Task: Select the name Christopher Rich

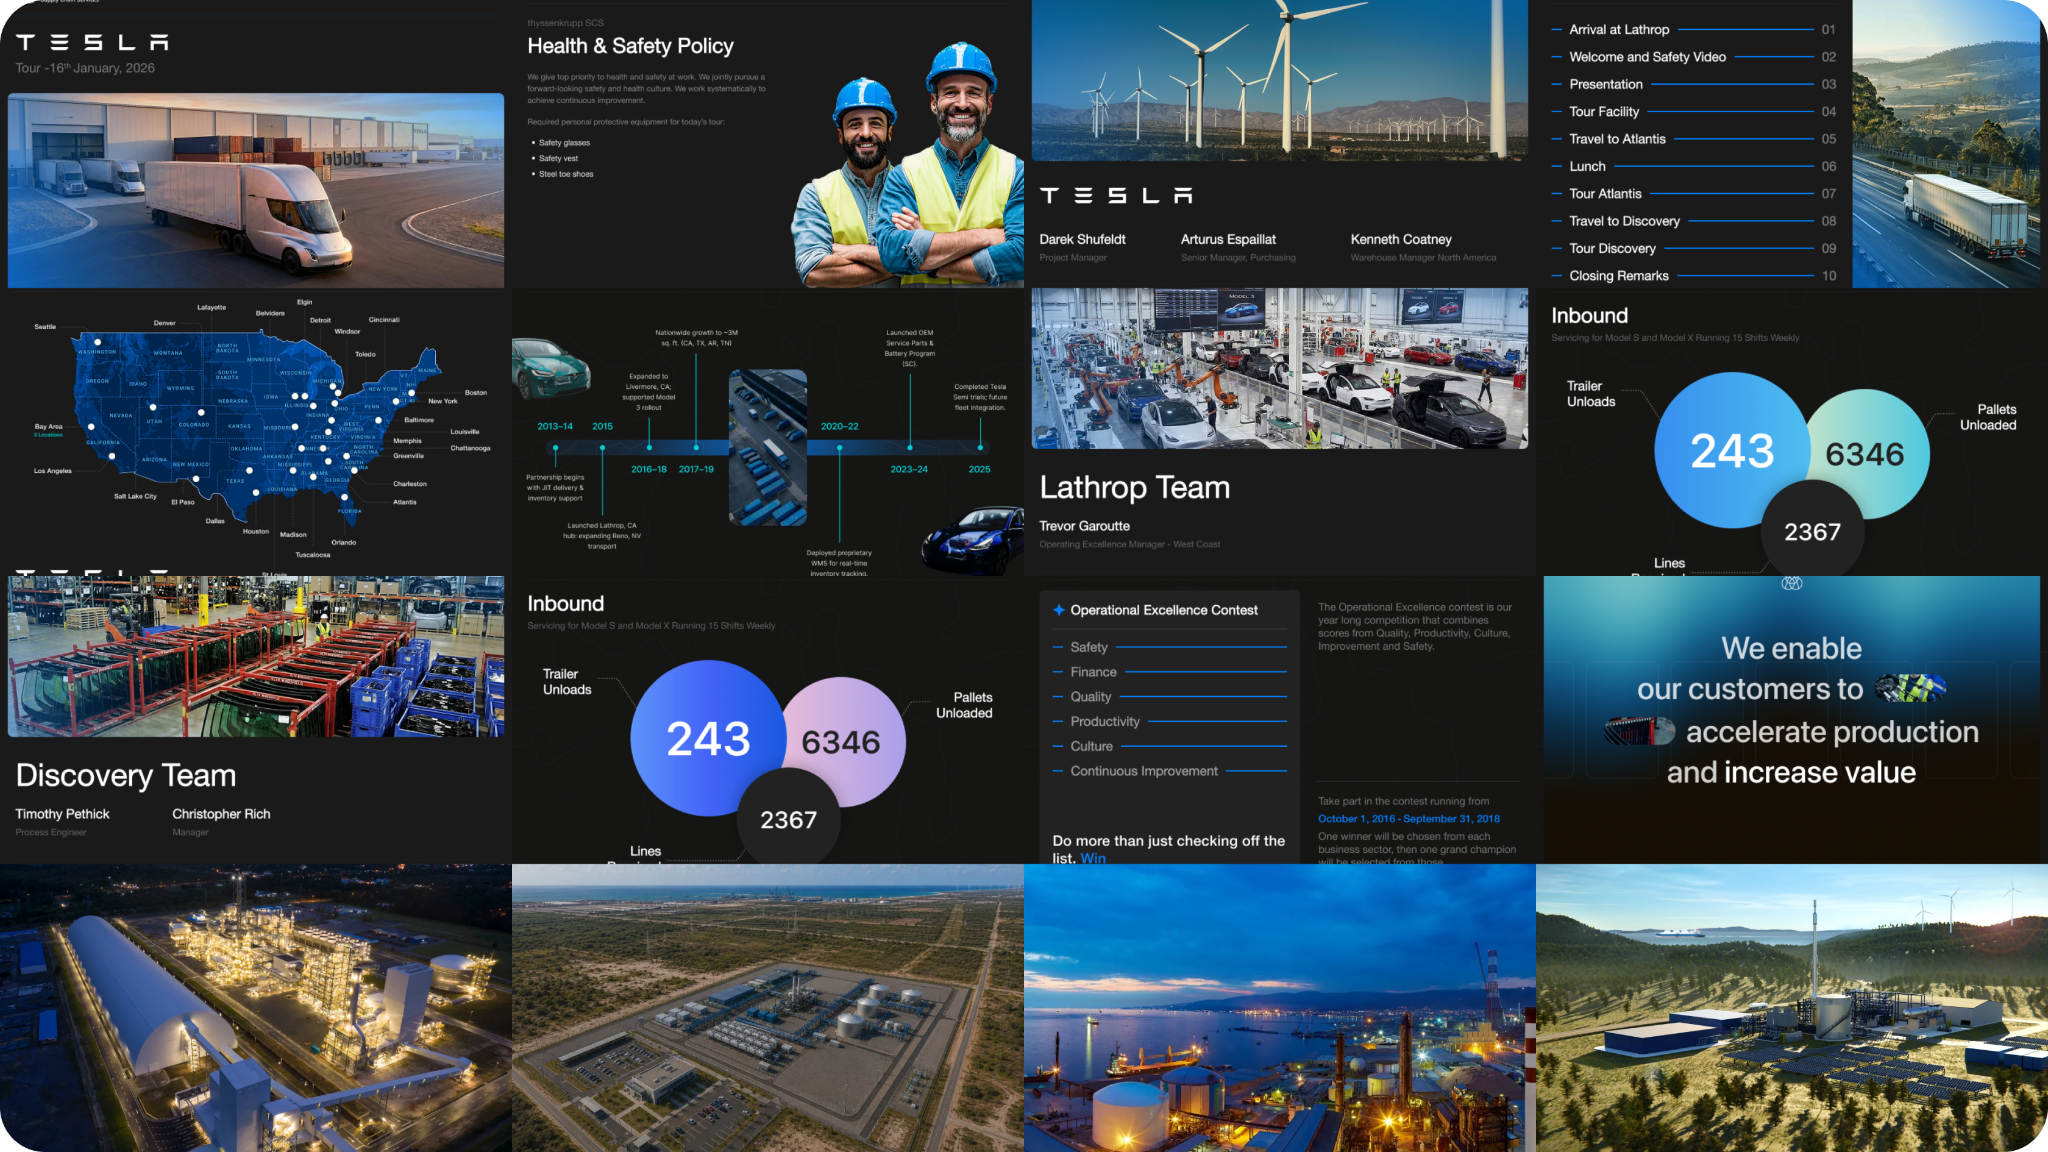Action: click(x=221, y=814)
